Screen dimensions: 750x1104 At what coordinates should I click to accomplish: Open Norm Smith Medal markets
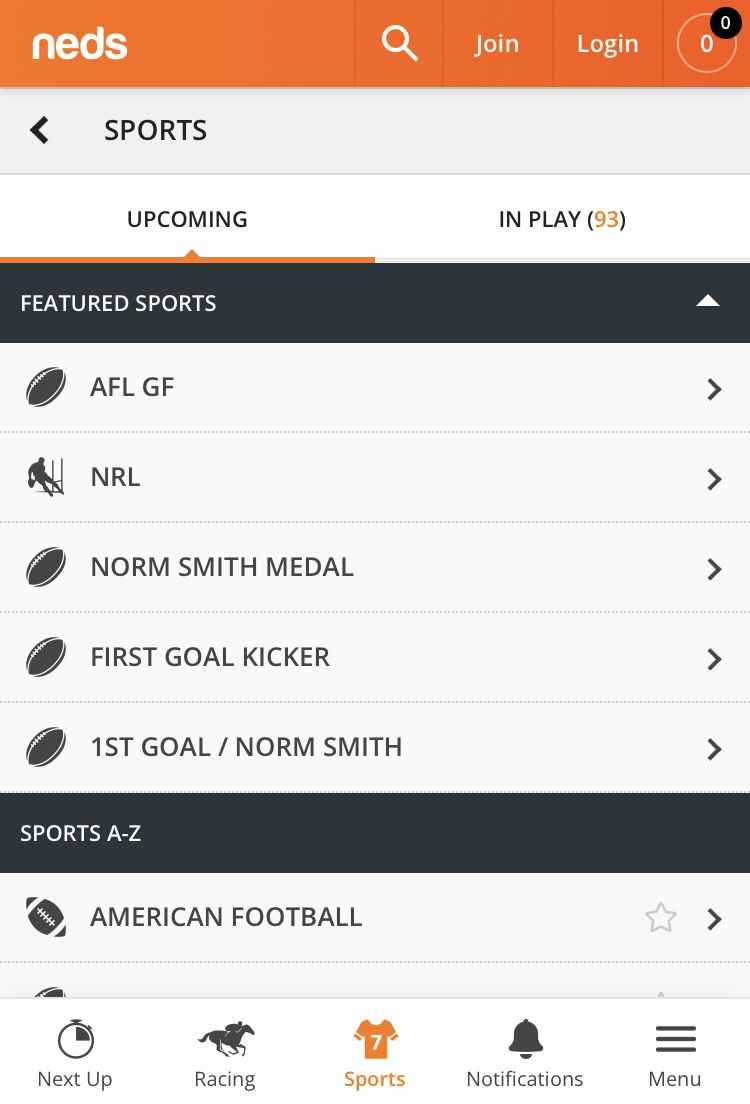click(x=375, y=567)
